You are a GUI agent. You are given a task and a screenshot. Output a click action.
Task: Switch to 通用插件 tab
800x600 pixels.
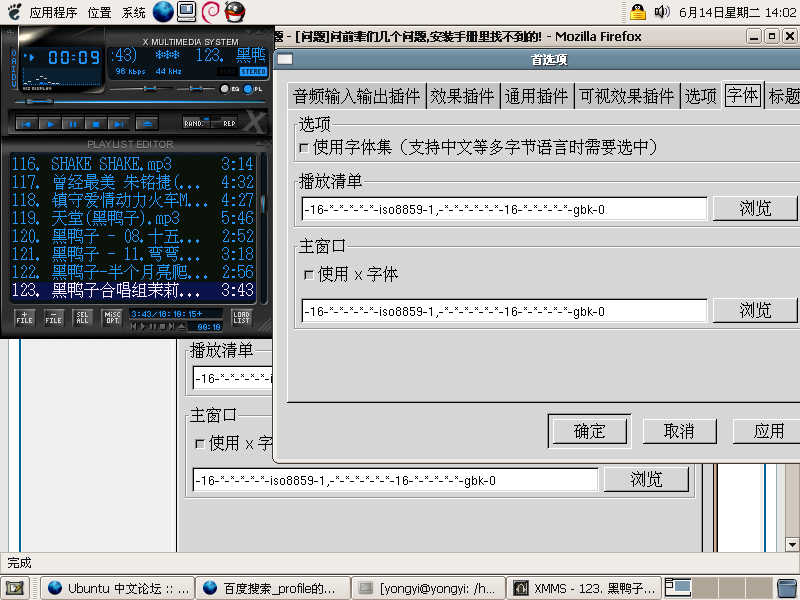pos(536,96)
